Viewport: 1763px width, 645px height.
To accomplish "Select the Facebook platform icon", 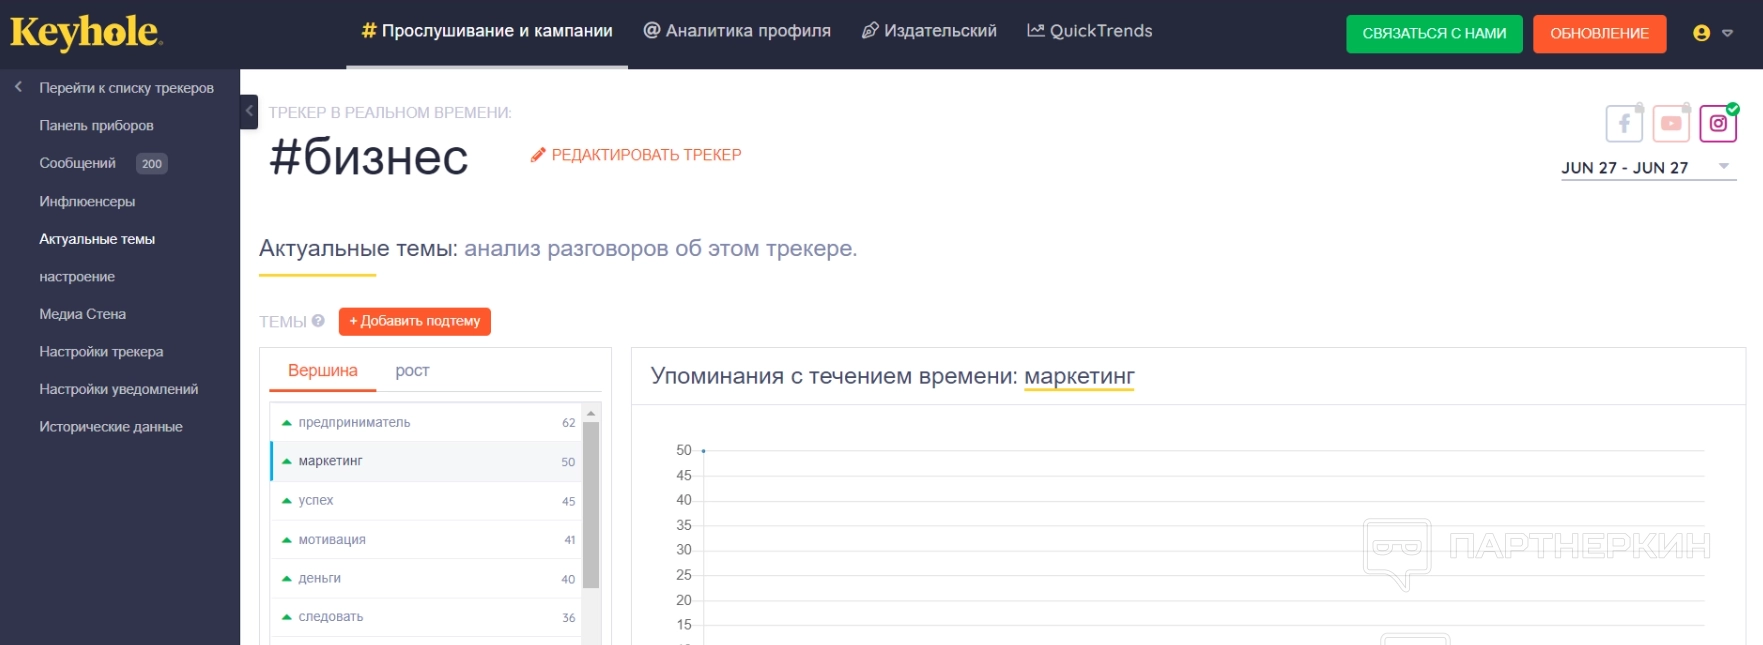I will click(1624, 124).
